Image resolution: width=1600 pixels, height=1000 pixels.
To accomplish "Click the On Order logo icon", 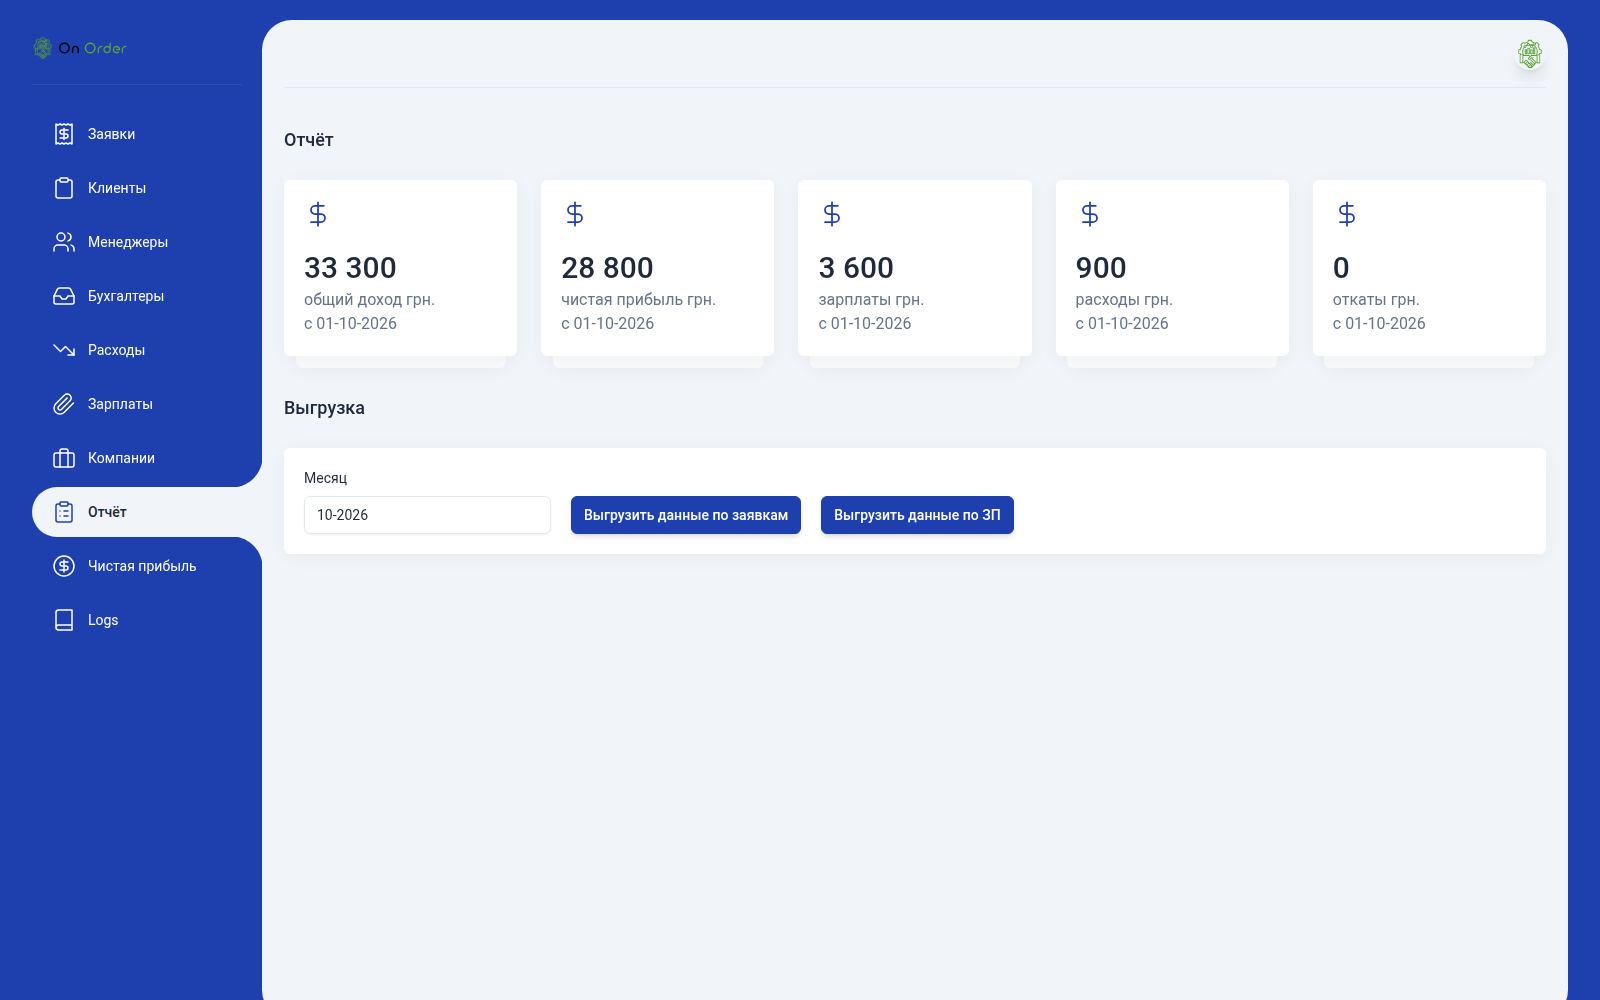I will [42, 48].
